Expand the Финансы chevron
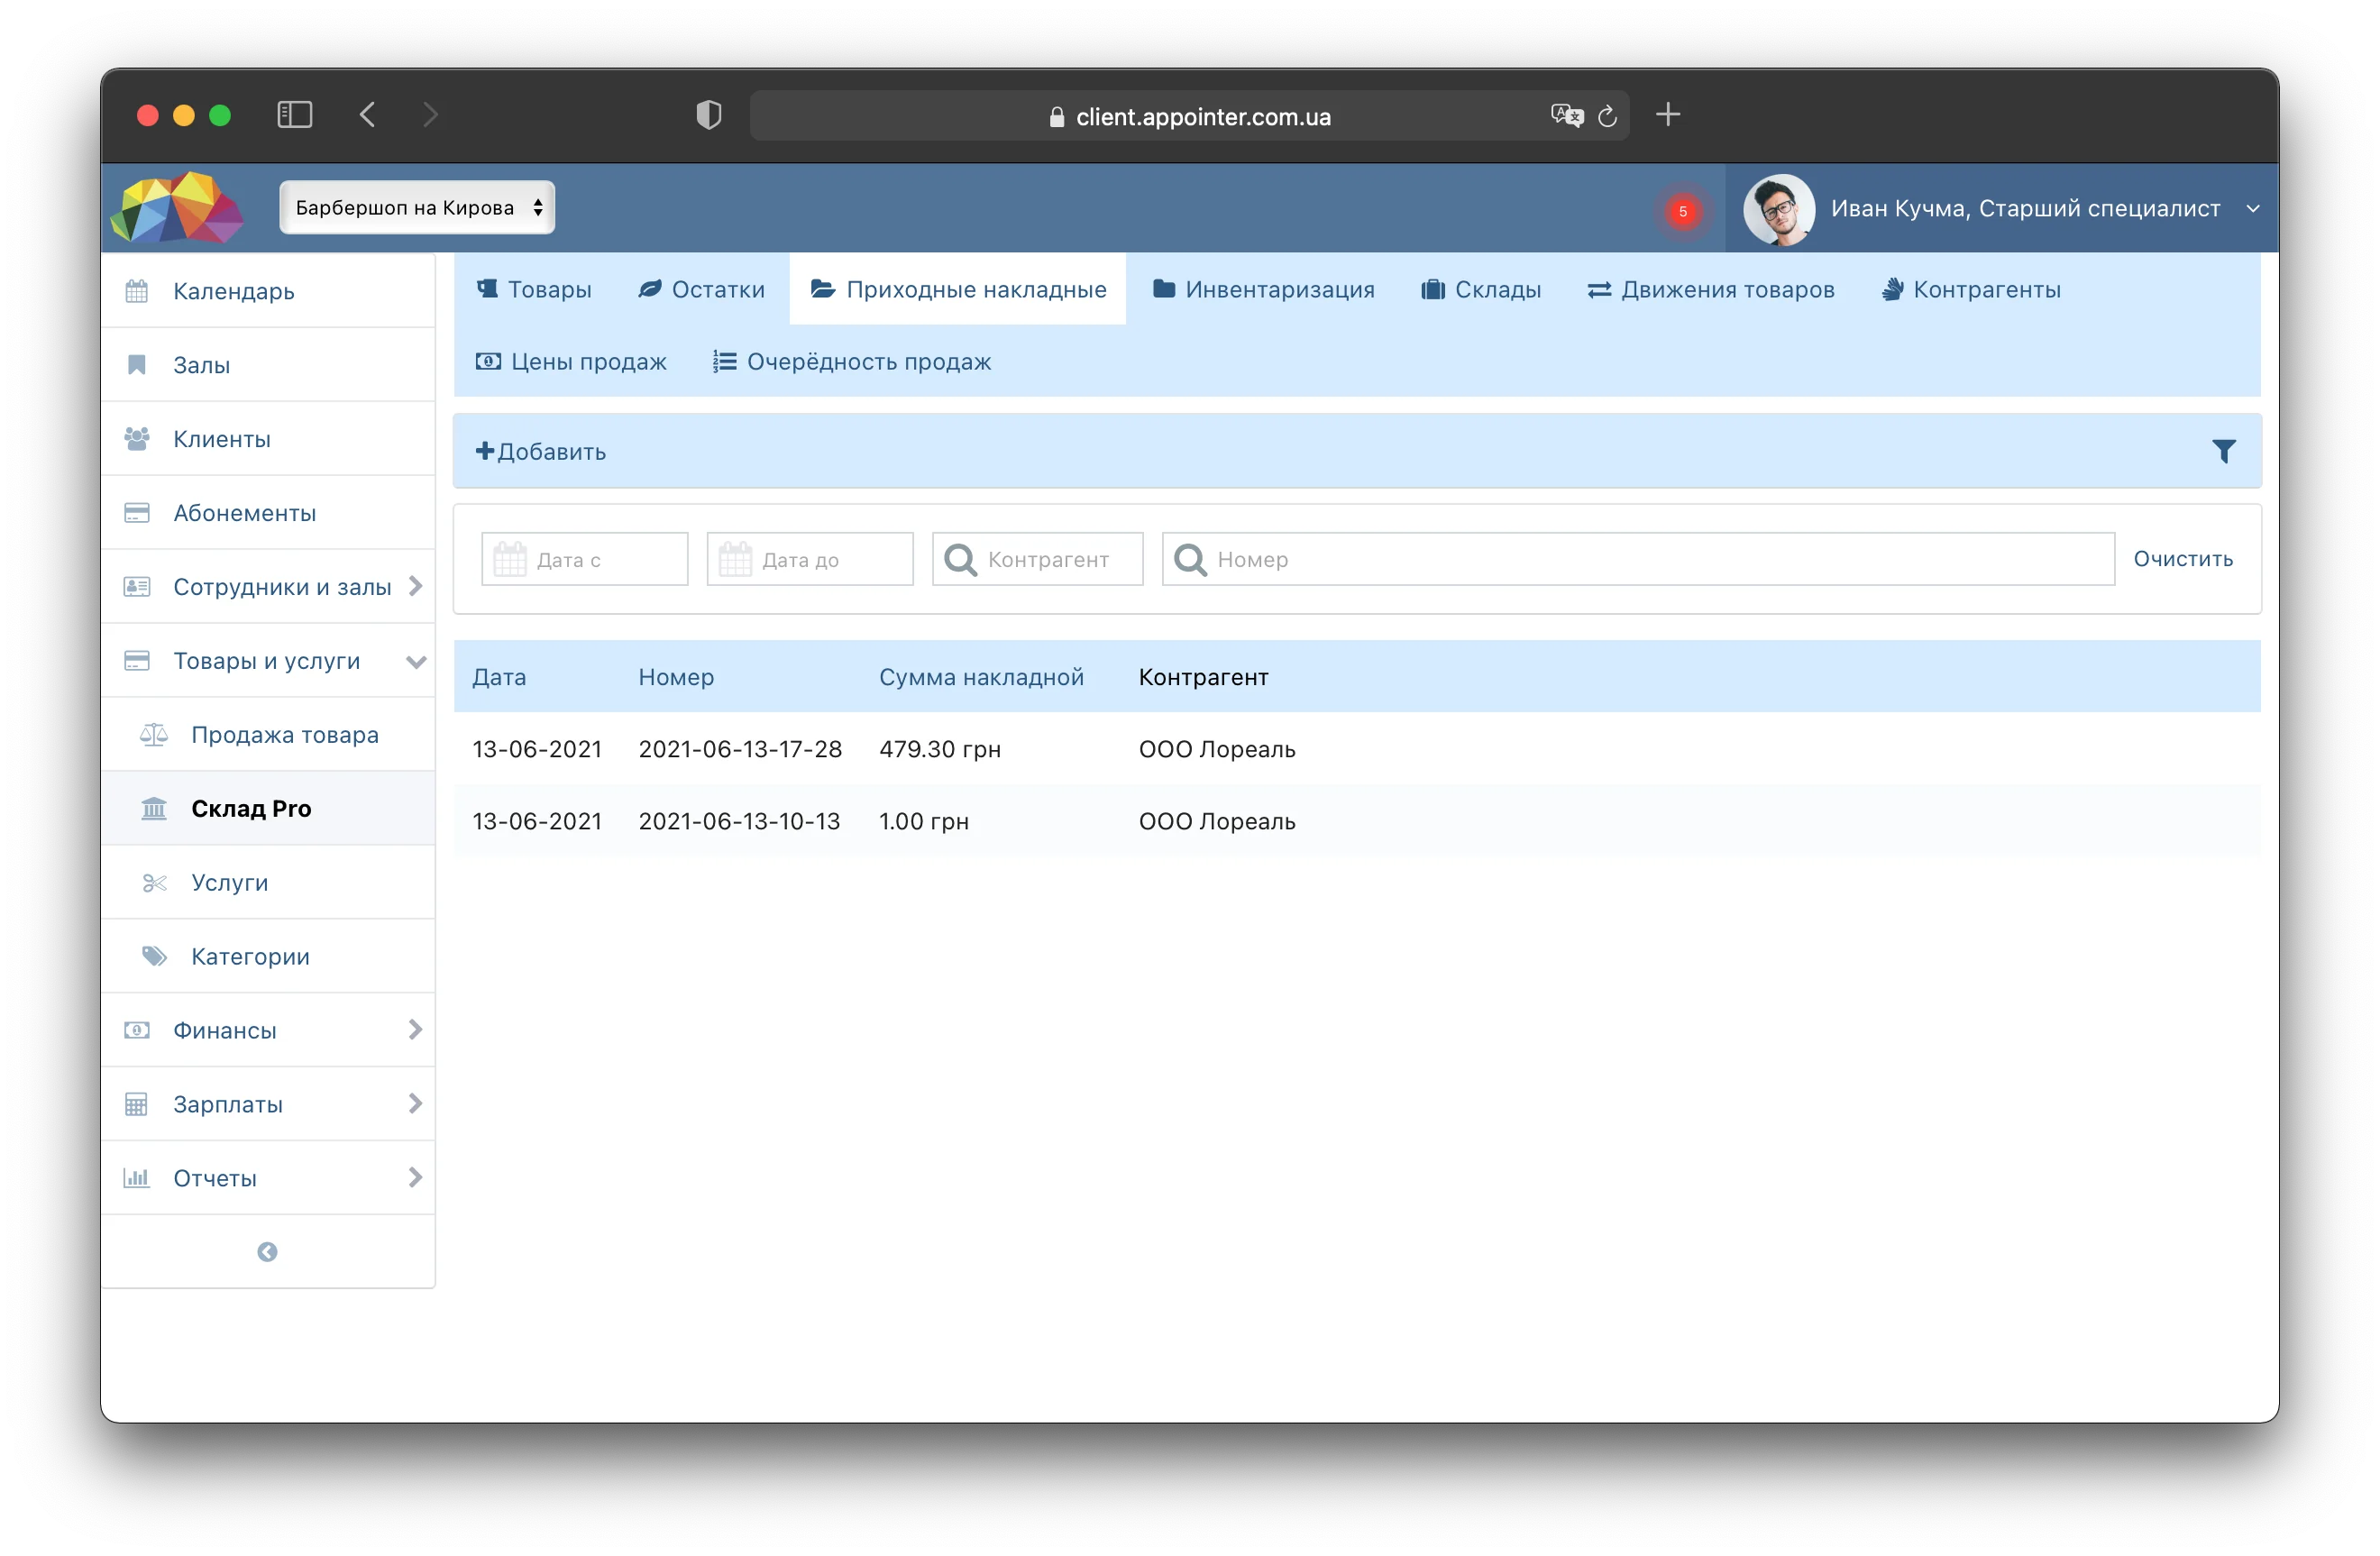 [x=415, y=1029]
